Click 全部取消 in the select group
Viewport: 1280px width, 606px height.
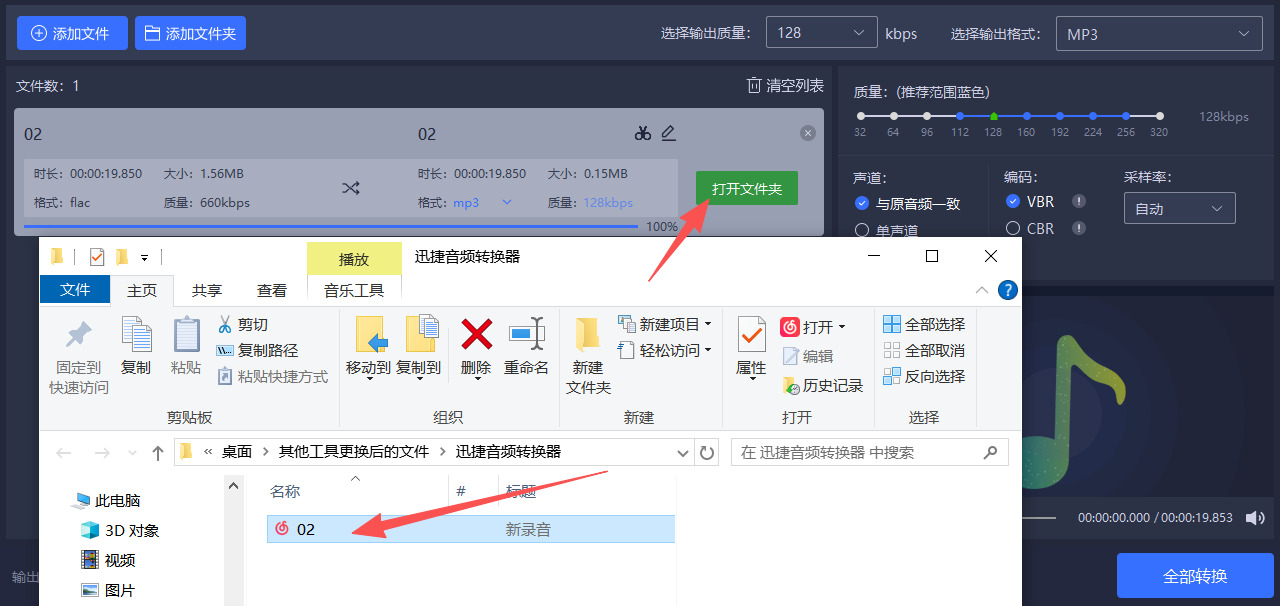[x=925, y=350]
